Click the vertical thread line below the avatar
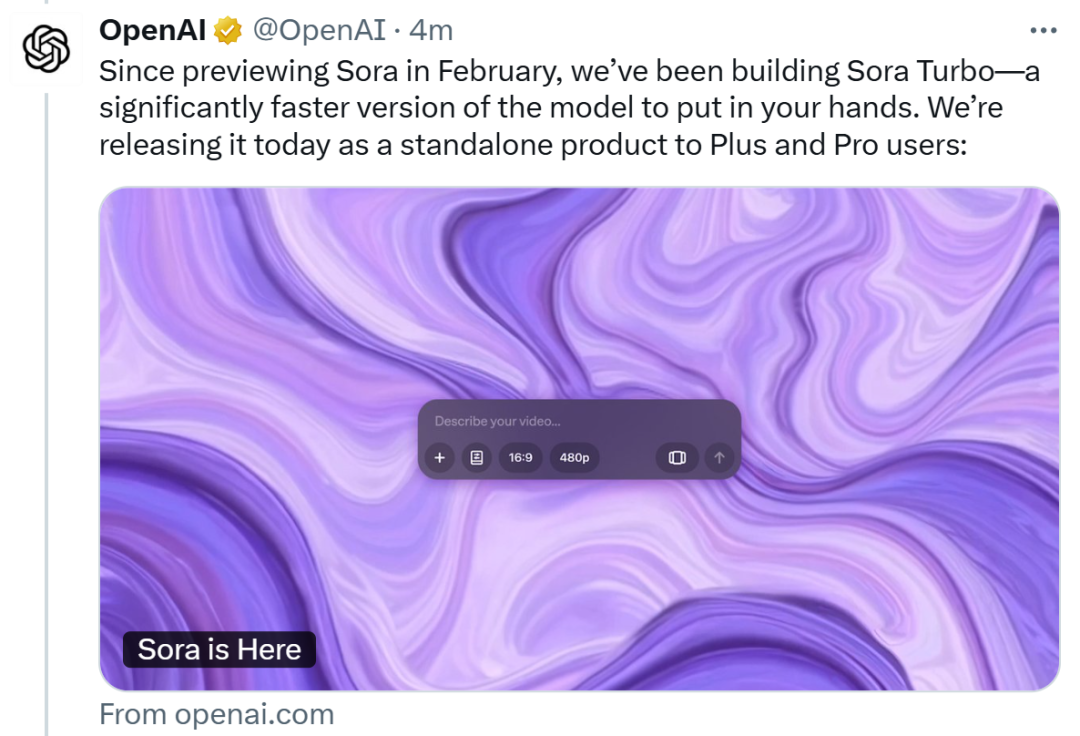This screenshot has height=736, width=1080. (x=46, y=413)
